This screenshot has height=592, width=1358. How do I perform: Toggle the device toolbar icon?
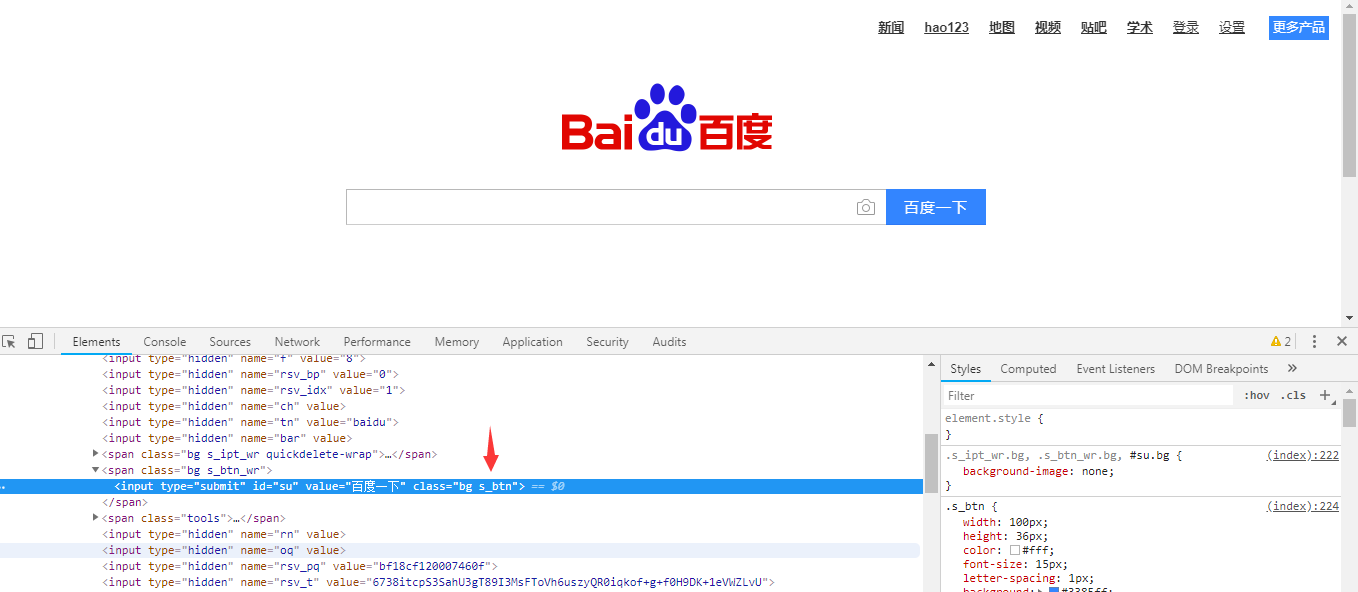35,341
